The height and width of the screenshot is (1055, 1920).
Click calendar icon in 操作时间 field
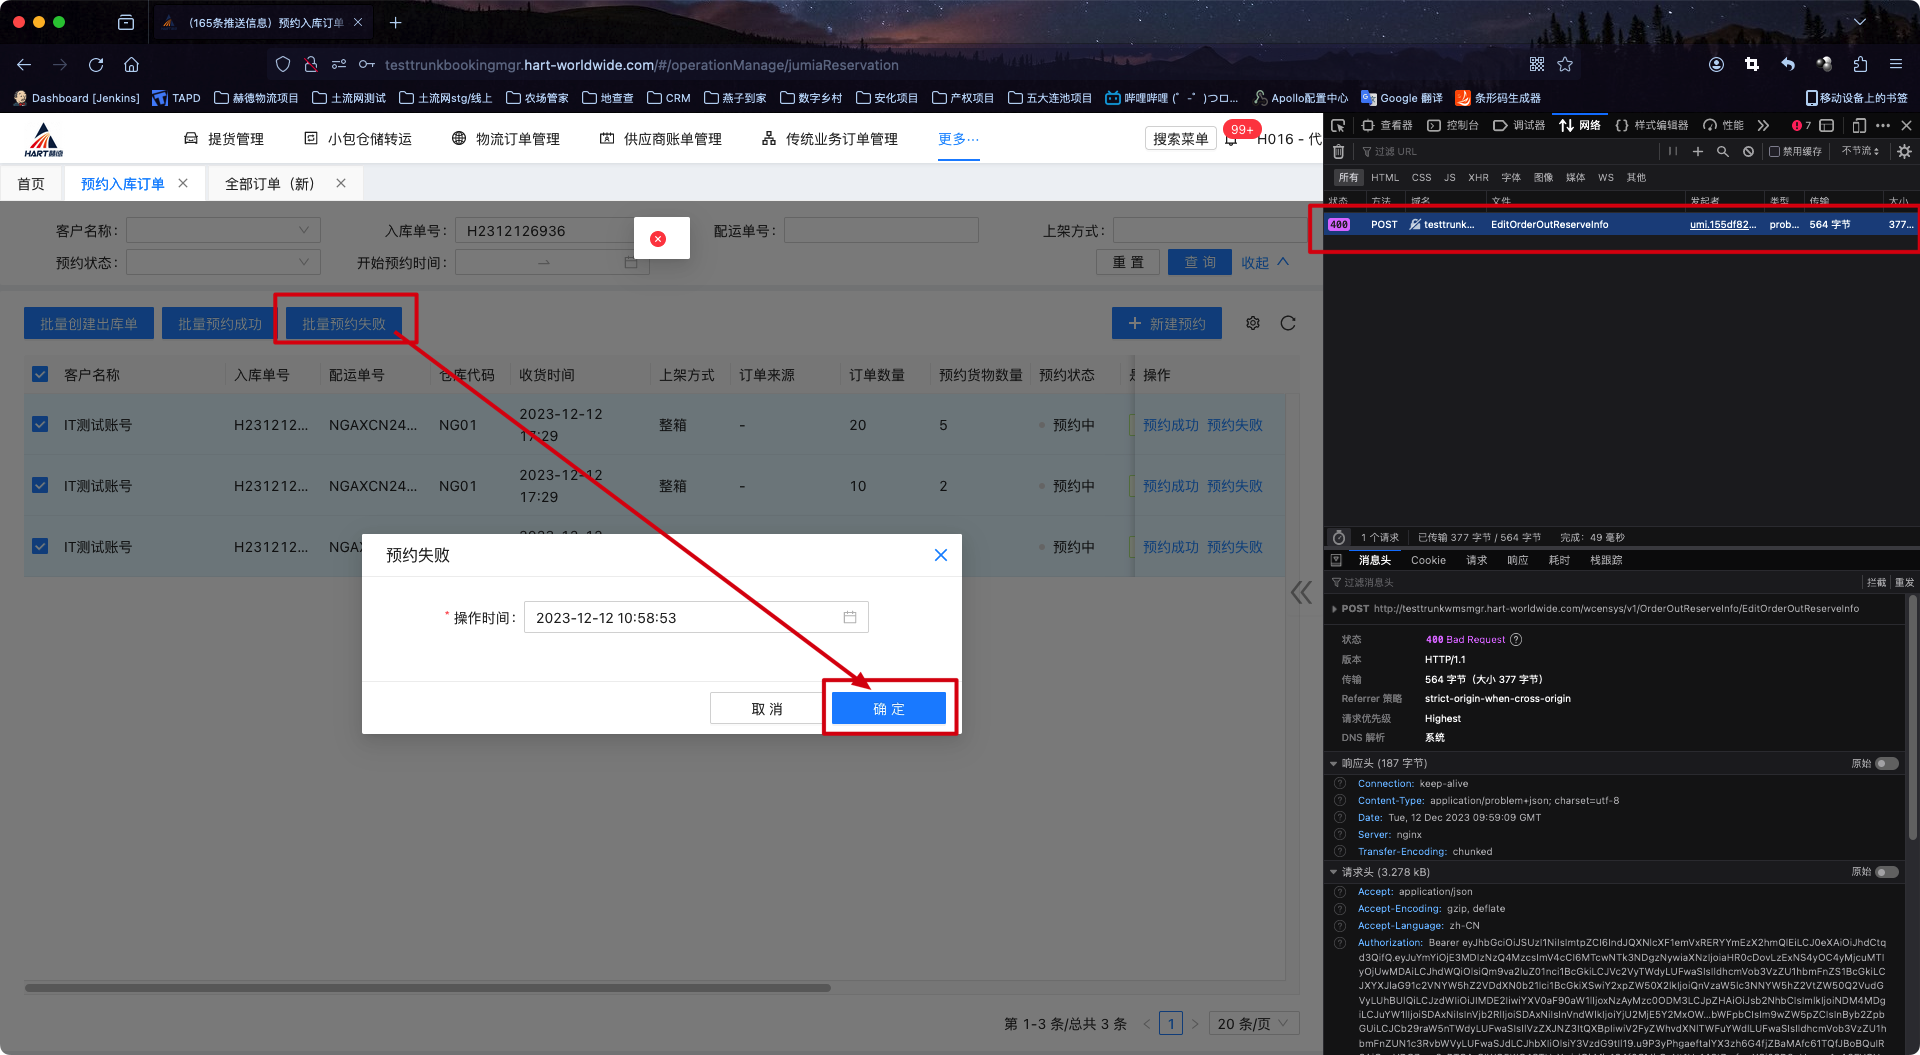pyautogui.click(x=849, y=617)
